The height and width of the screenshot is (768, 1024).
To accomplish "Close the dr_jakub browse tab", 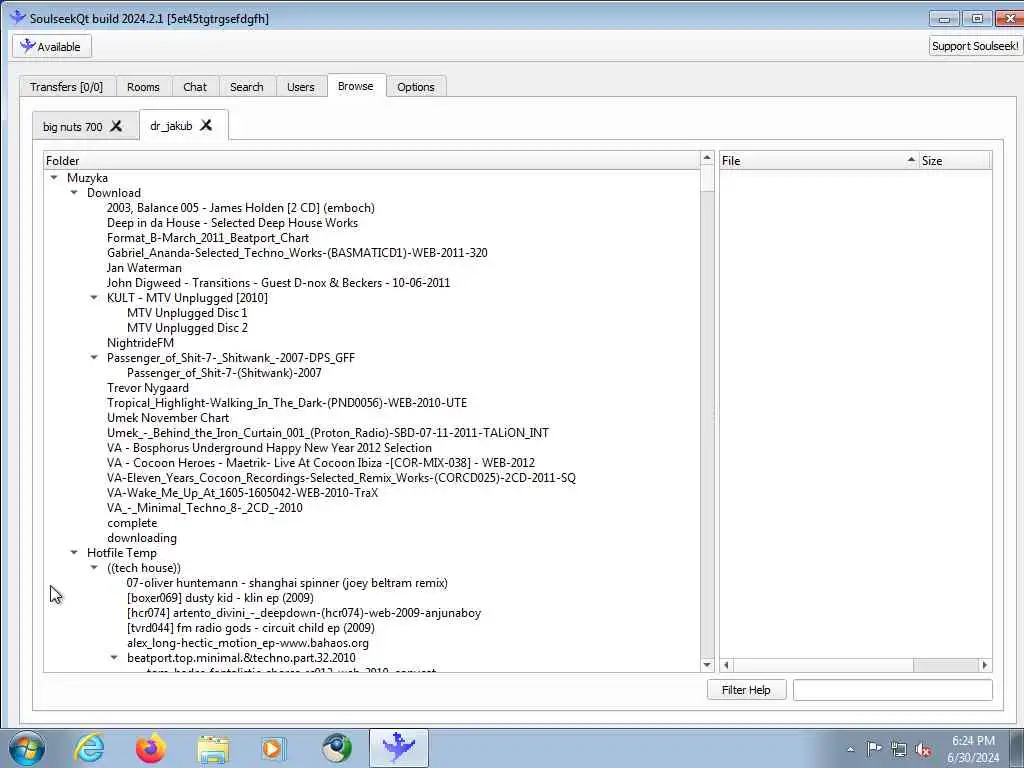I will [x=206, y=125].
